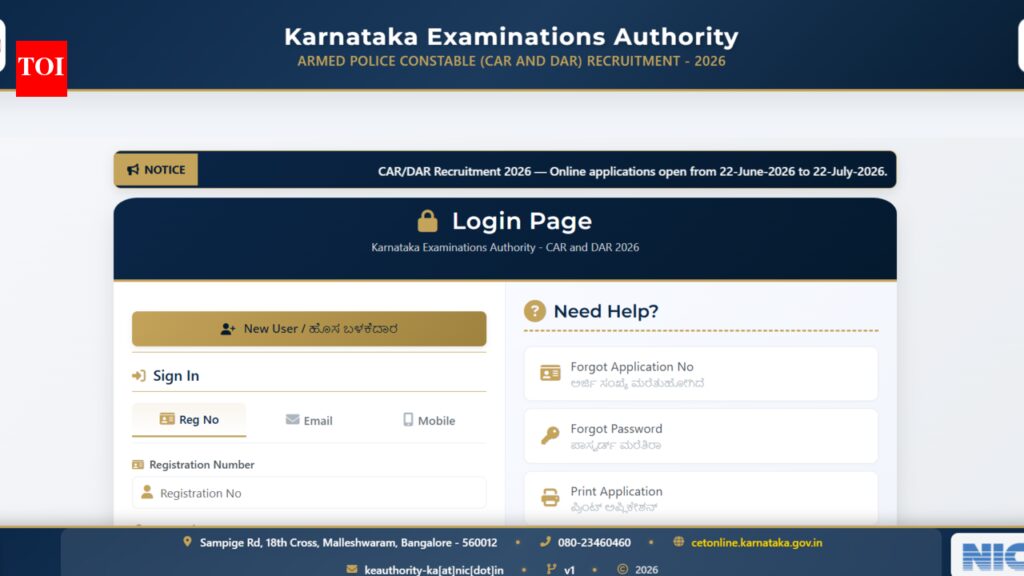
Task: Click keauthority-ka[at]nic[dot]in email text
Action: [434, 570]
